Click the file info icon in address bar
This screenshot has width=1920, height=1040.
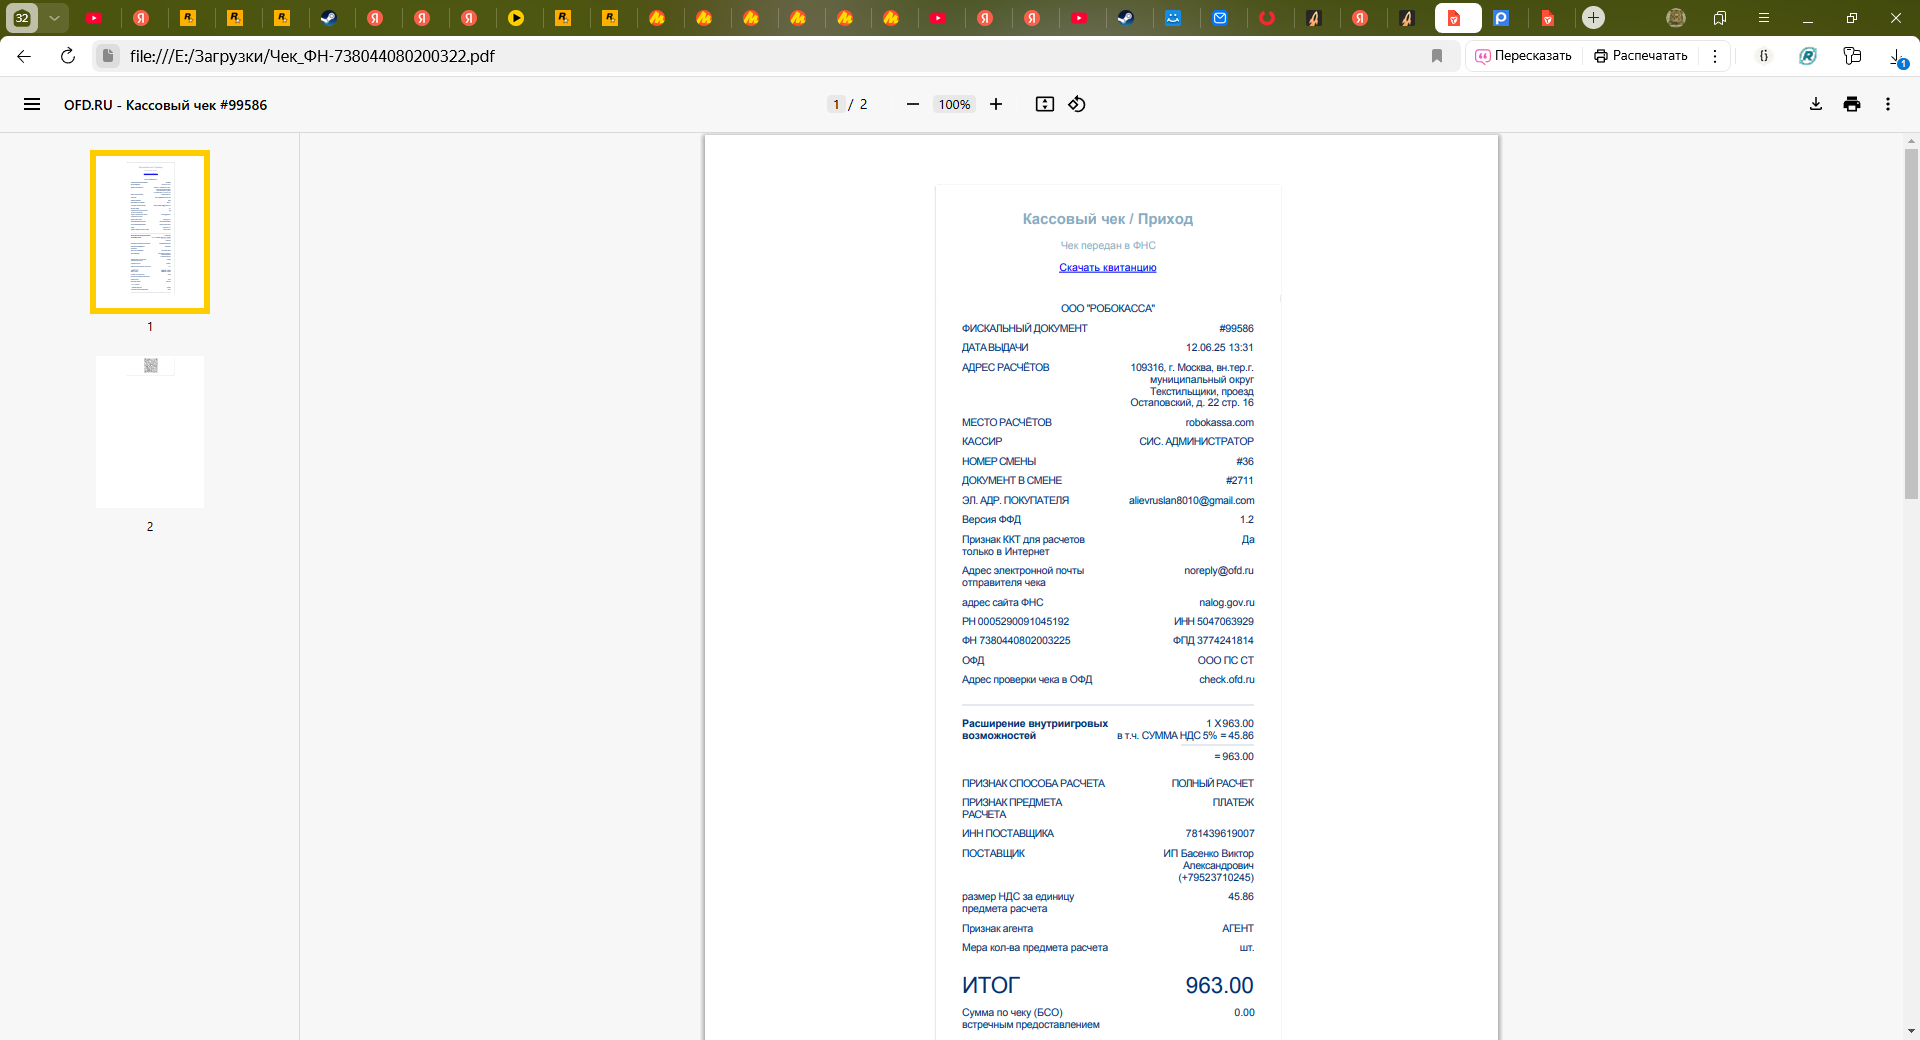tap(108, 56)
